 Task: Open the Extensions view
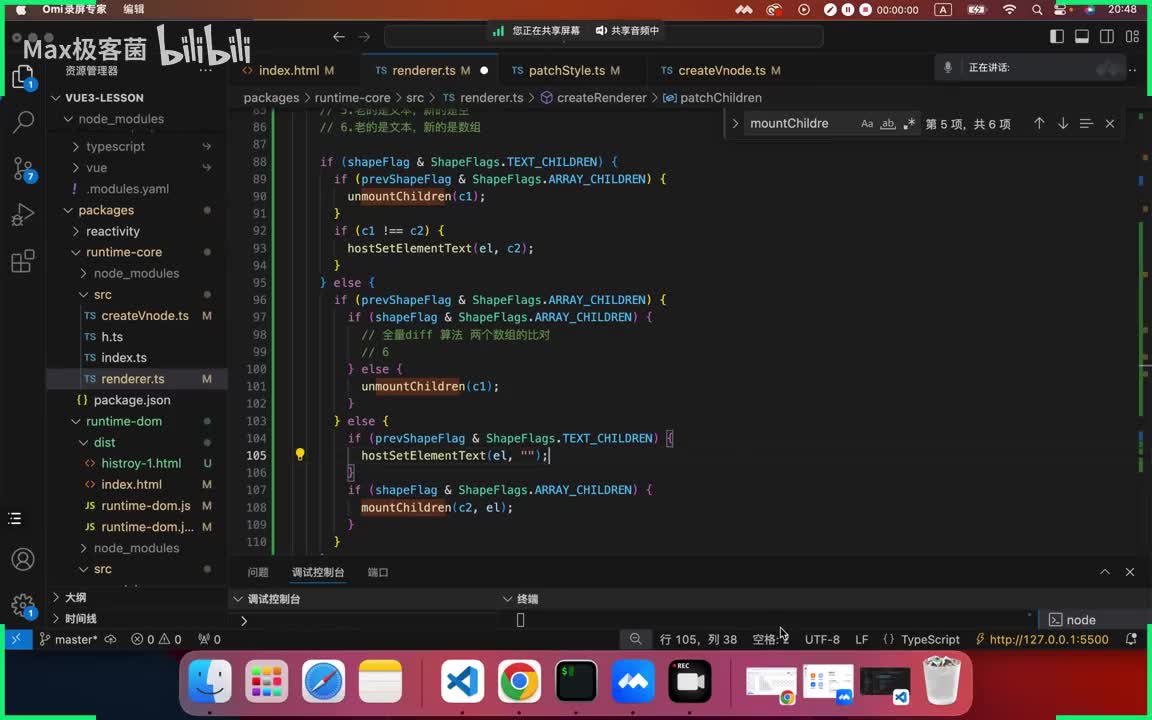(x=23, y=262)
